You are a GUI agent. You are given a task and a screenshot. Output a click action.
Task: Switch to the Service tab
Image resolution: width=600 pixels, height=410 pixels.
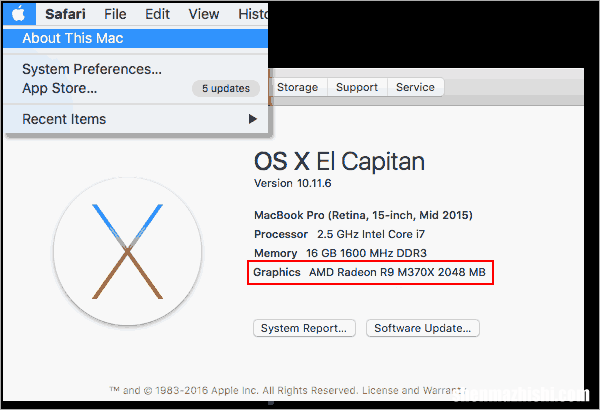coord(416,87)
